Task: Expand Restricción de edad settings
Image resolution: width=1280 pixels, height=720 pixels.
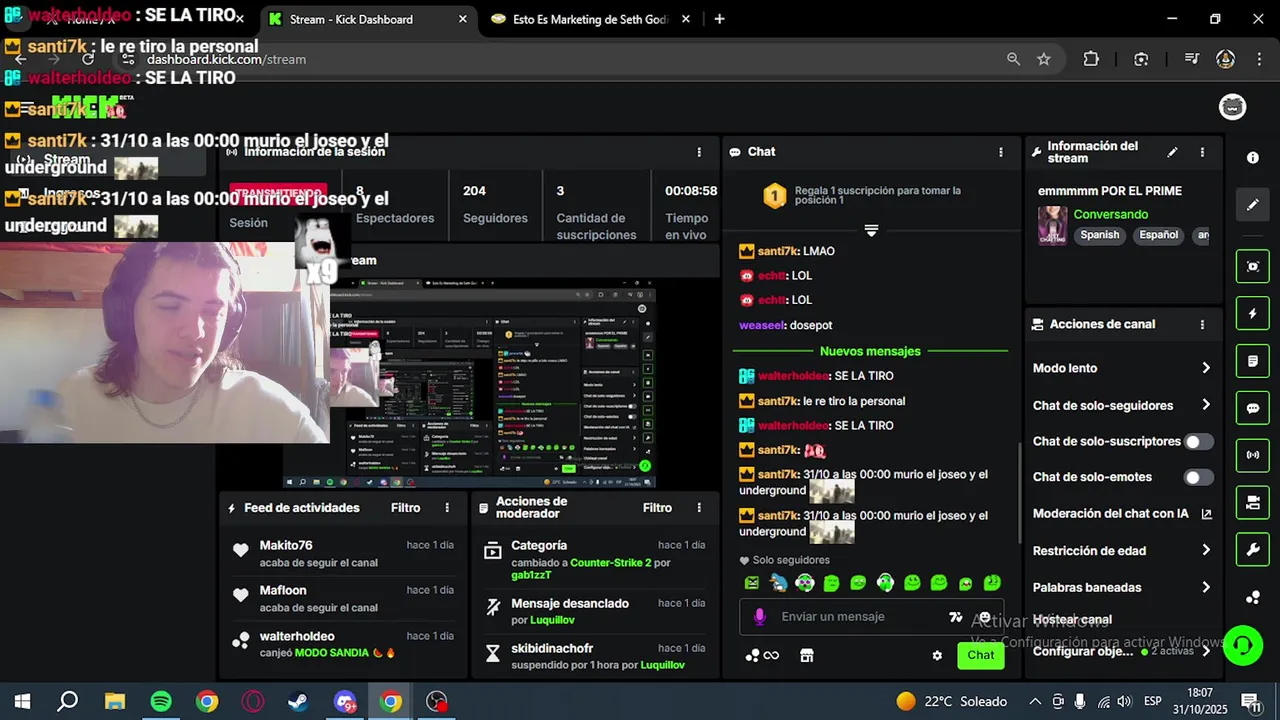Action: (x=1206, y=550)
